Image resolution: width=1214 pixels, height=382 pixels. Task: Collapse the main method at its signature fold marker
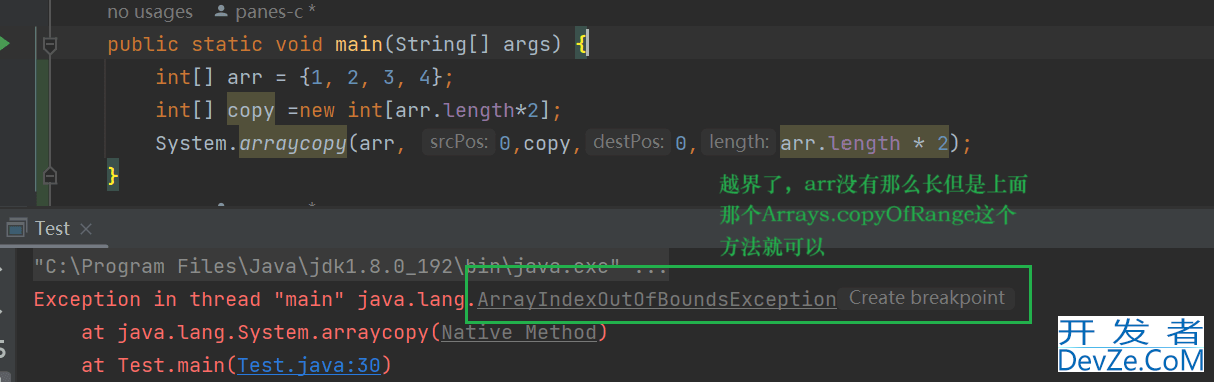(50, 44)
